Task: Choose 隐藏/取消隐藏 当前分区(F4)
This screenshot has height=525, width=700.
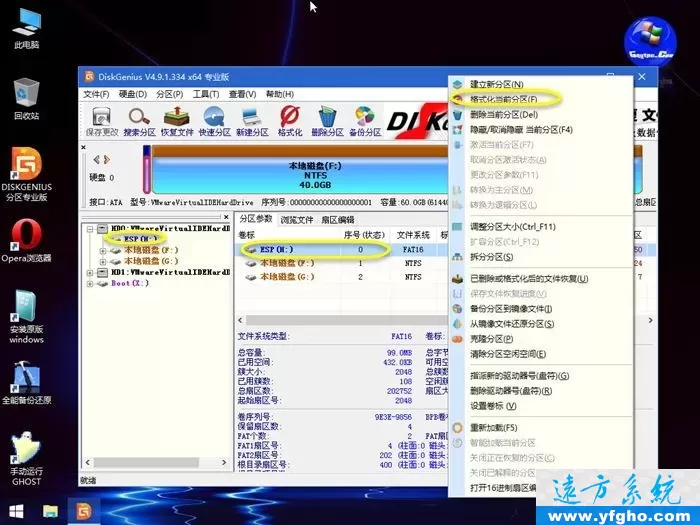Action: tap(541, 130)
